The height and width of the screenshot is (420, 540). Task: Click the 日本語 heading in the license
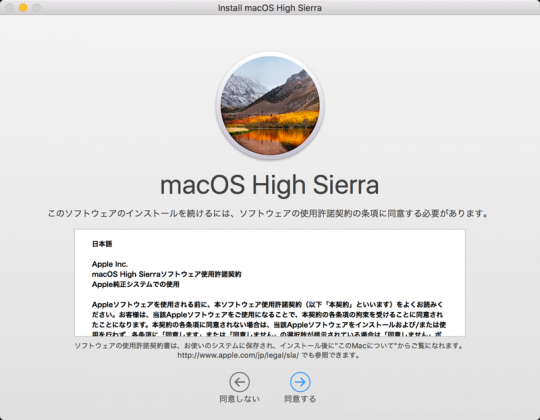pos(102,244)
